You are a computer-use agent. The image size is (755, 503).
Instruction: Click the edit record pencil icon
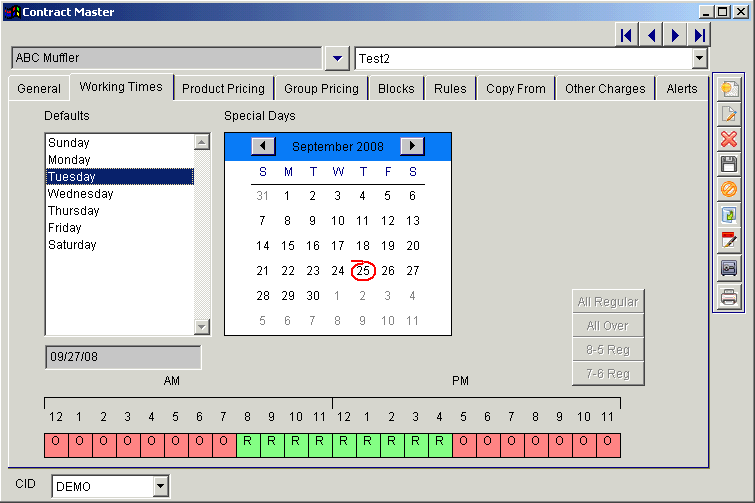coord(729,114)
